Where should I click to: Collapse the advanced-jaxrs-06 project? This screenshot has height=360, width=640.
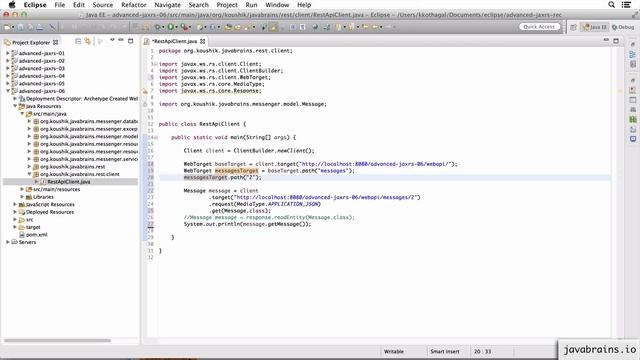[8, 91]
